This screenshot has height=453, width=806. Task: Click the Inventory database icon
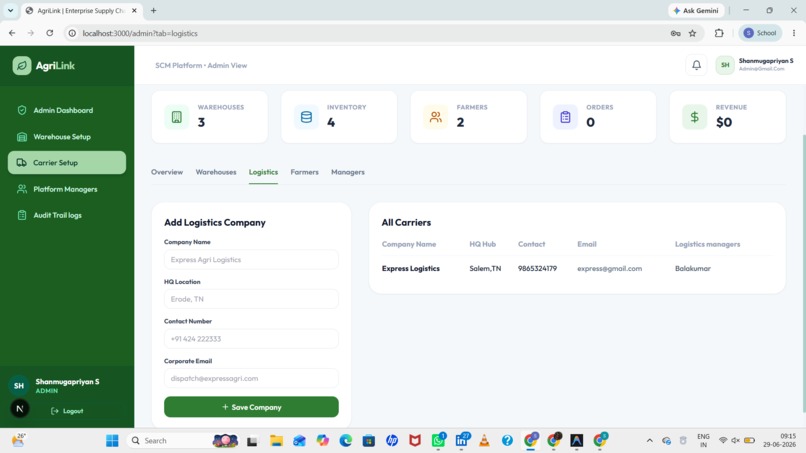click(x=306, y=117)
